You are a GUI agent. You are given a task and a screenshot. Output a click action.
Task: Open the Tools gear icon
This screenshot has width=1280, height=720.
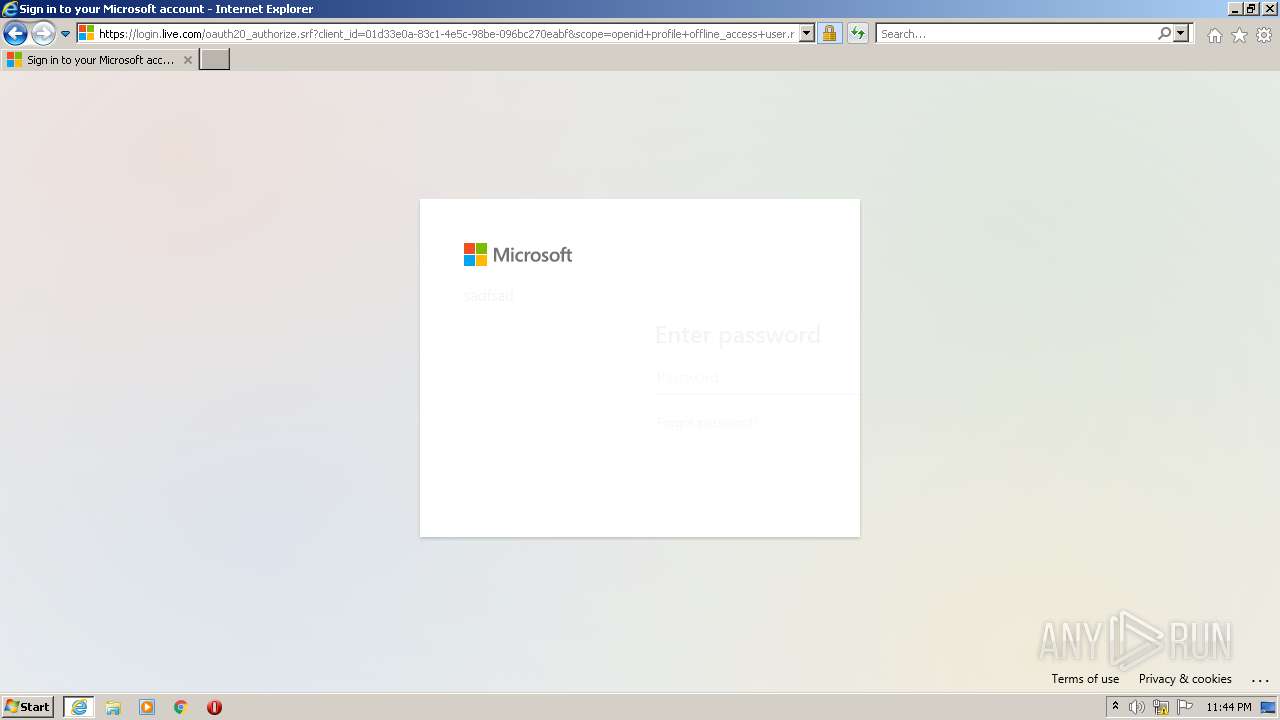(x=1264, y=35)
